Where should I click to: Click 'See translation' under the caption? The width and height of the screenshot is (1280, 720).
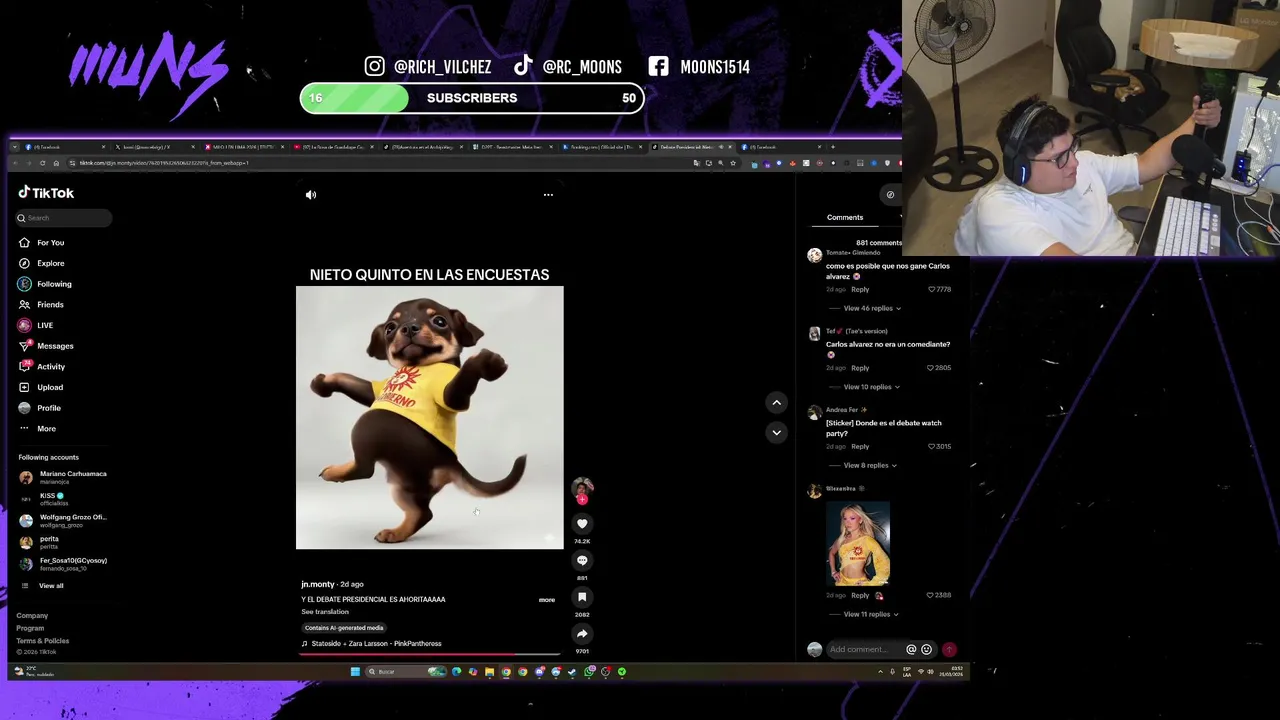[x=325, y=612]
